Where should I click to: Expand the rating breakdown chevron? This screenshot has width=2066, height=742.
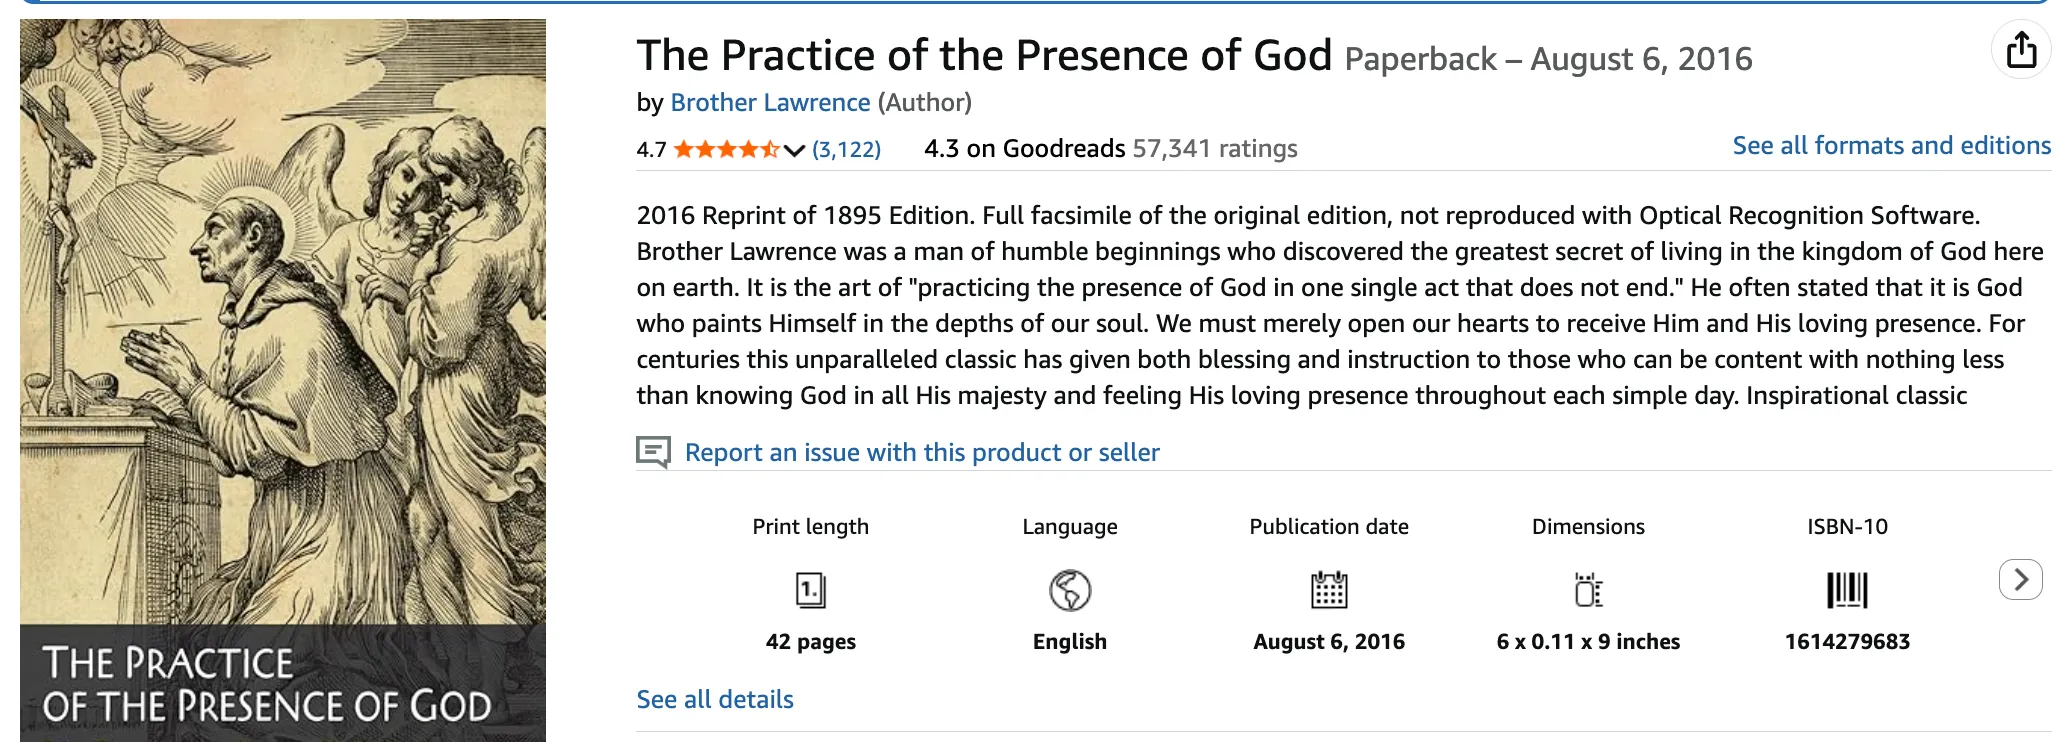[x=795, y=151]
